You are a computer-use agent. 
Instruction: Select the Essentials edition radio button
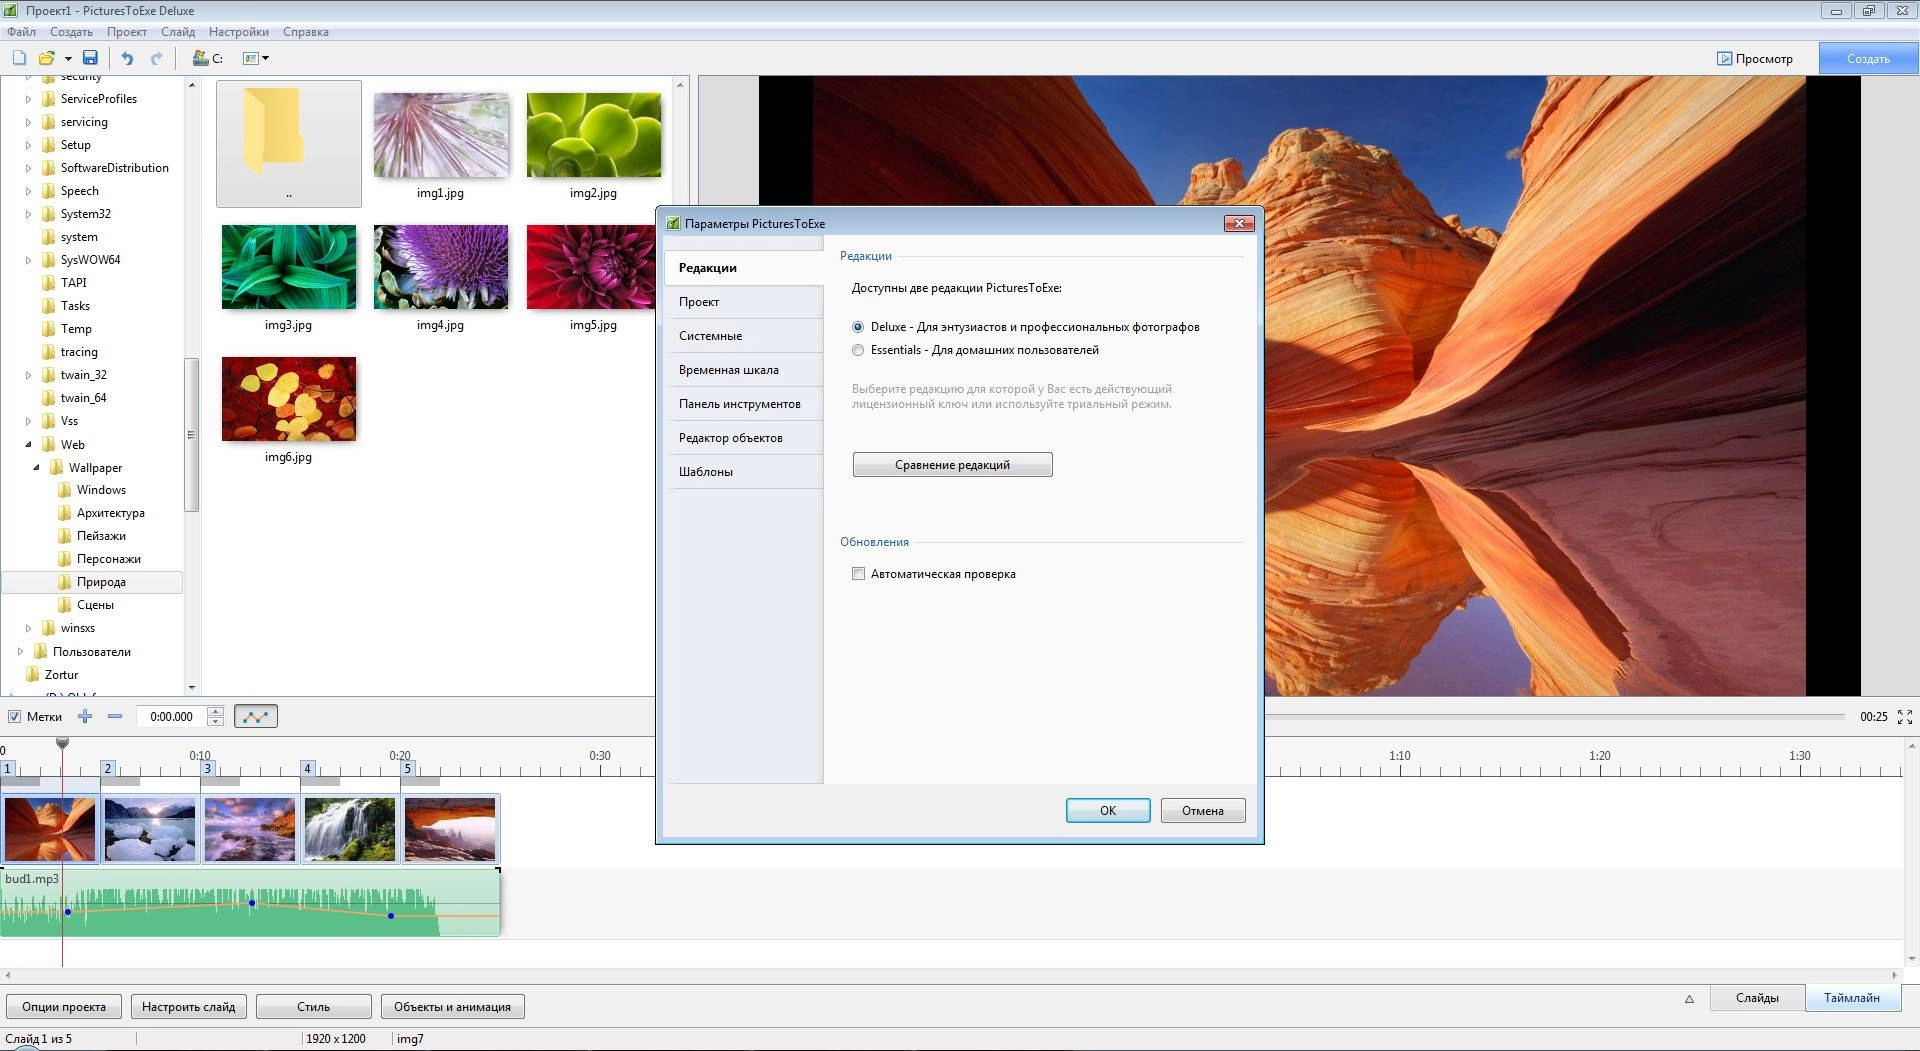pyautogui.click(x=858, y=350)
